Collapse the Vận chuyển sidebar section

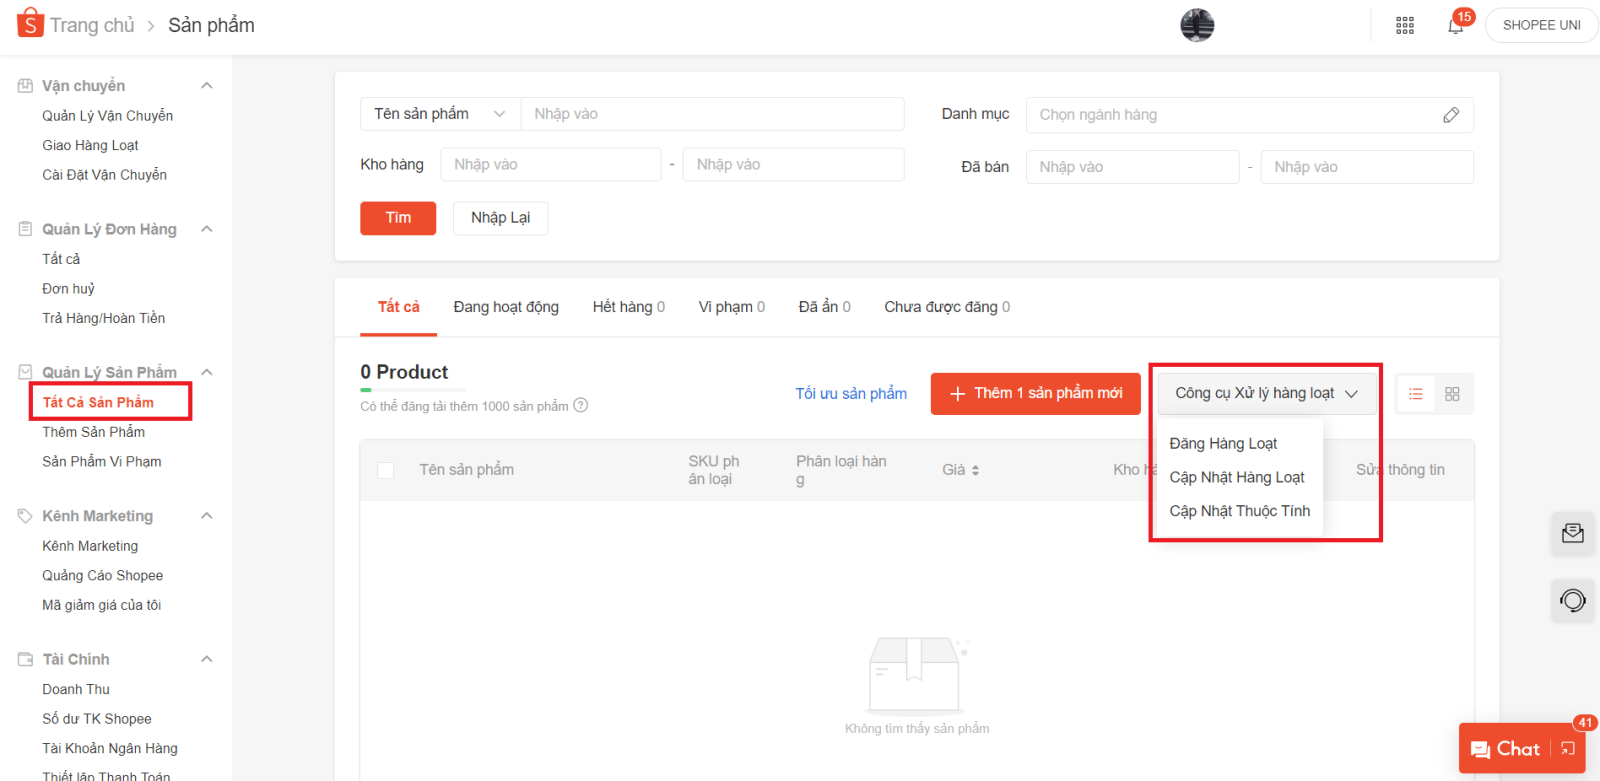(x=207, y=86)
